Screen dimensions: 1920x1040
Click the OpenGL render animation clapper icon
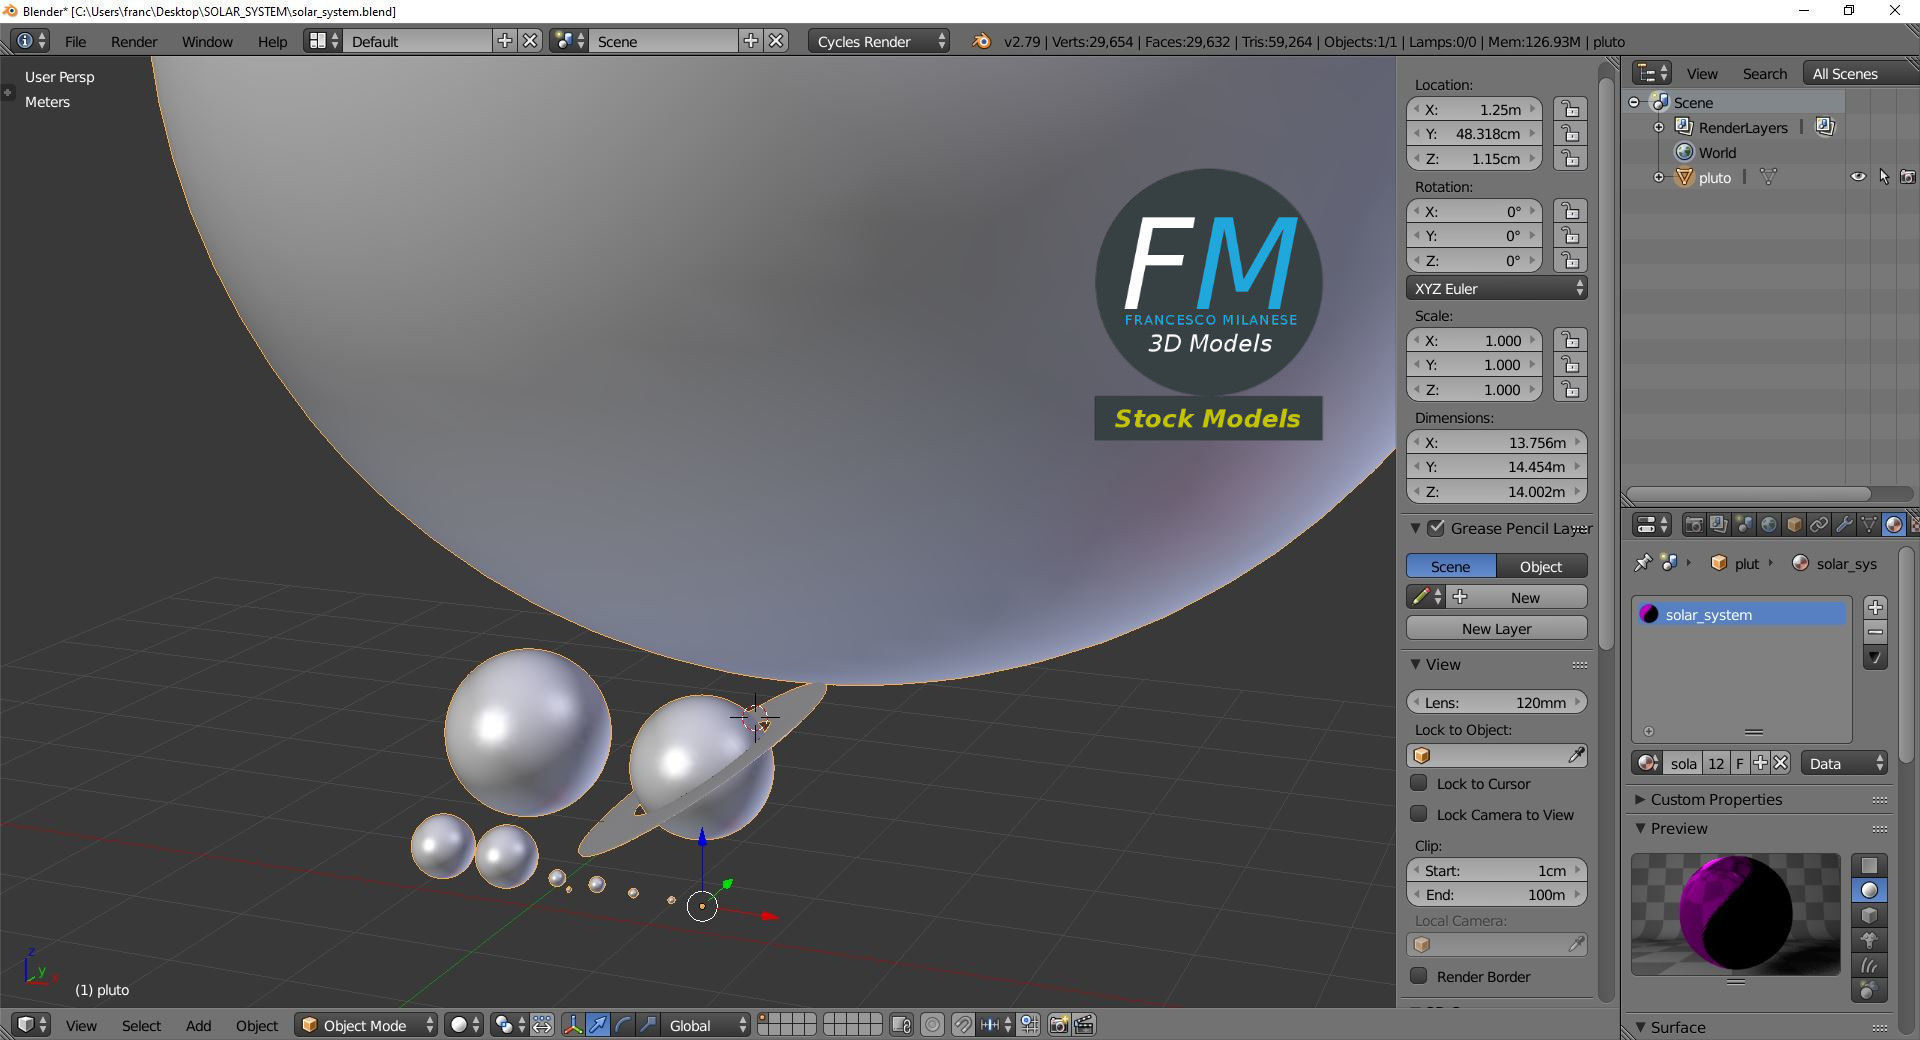click(x=1084, y=1025)
